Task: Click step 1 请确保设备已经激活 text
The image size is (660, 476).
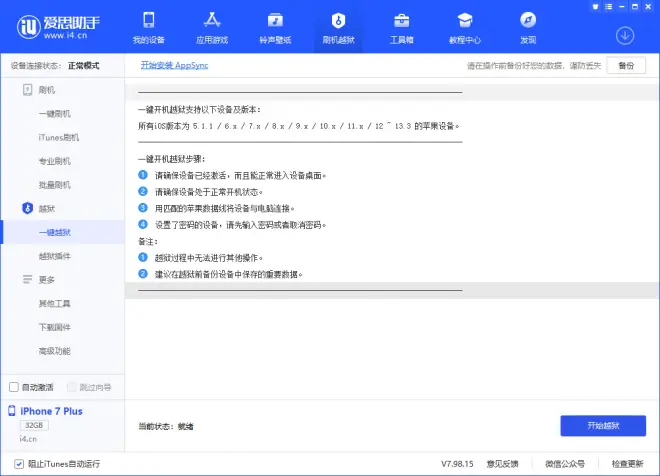Action: [240, 176]
